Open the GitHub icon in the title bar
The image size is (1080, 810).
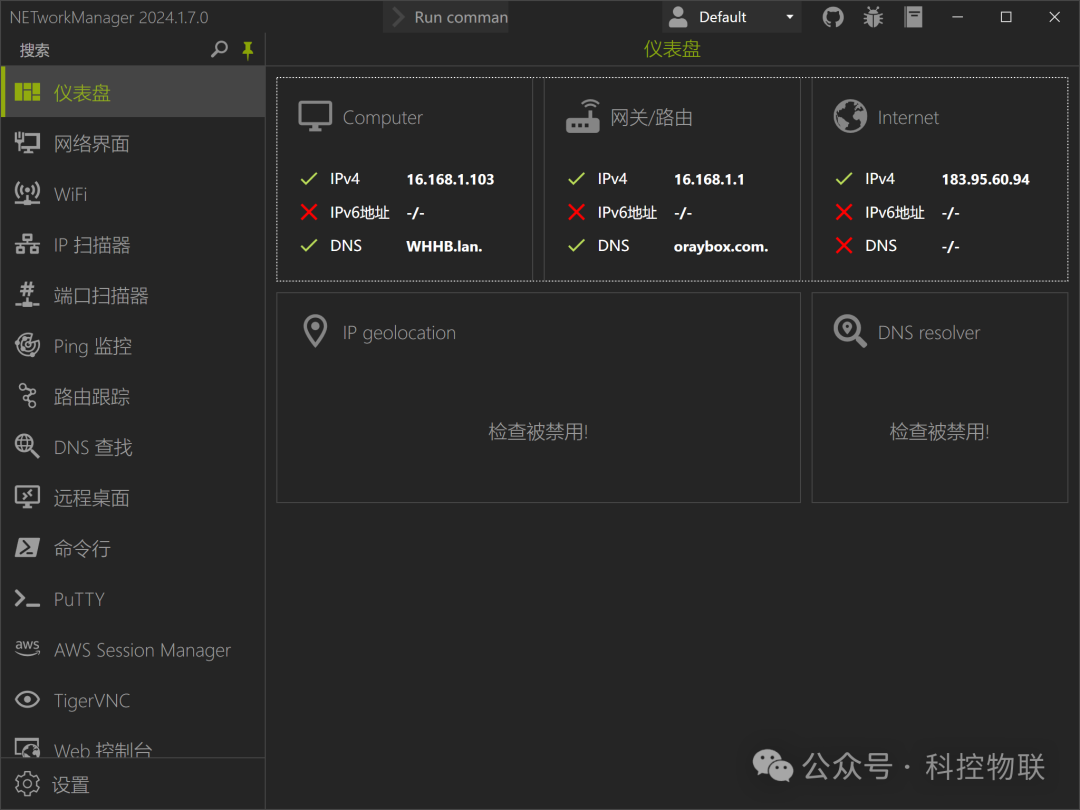[833, 17]
